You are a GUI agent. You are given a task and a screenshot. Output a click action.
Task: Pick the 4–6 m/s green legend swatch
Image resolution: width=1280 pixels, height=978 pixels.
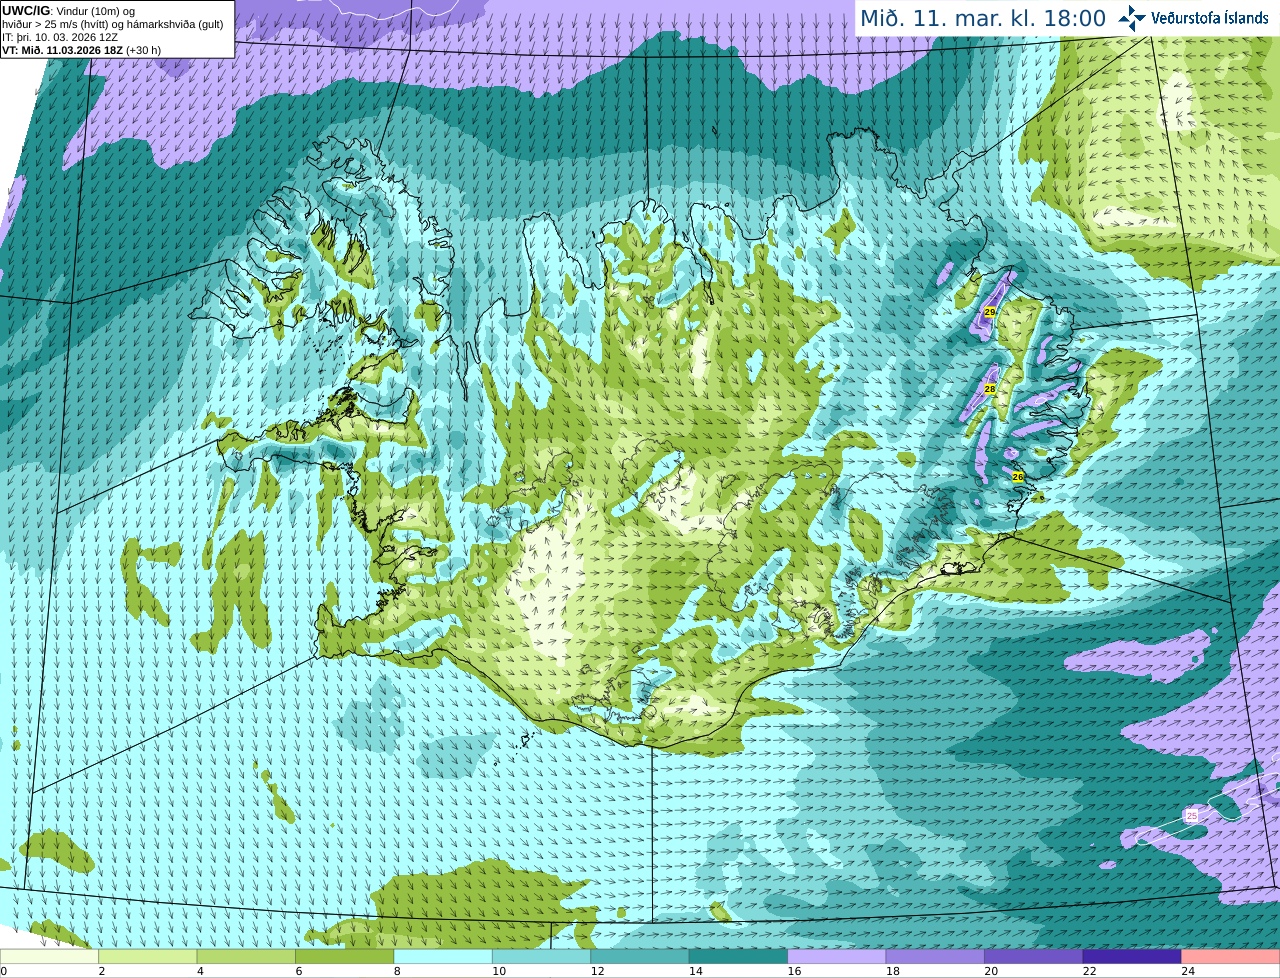(x=246, y=957)
